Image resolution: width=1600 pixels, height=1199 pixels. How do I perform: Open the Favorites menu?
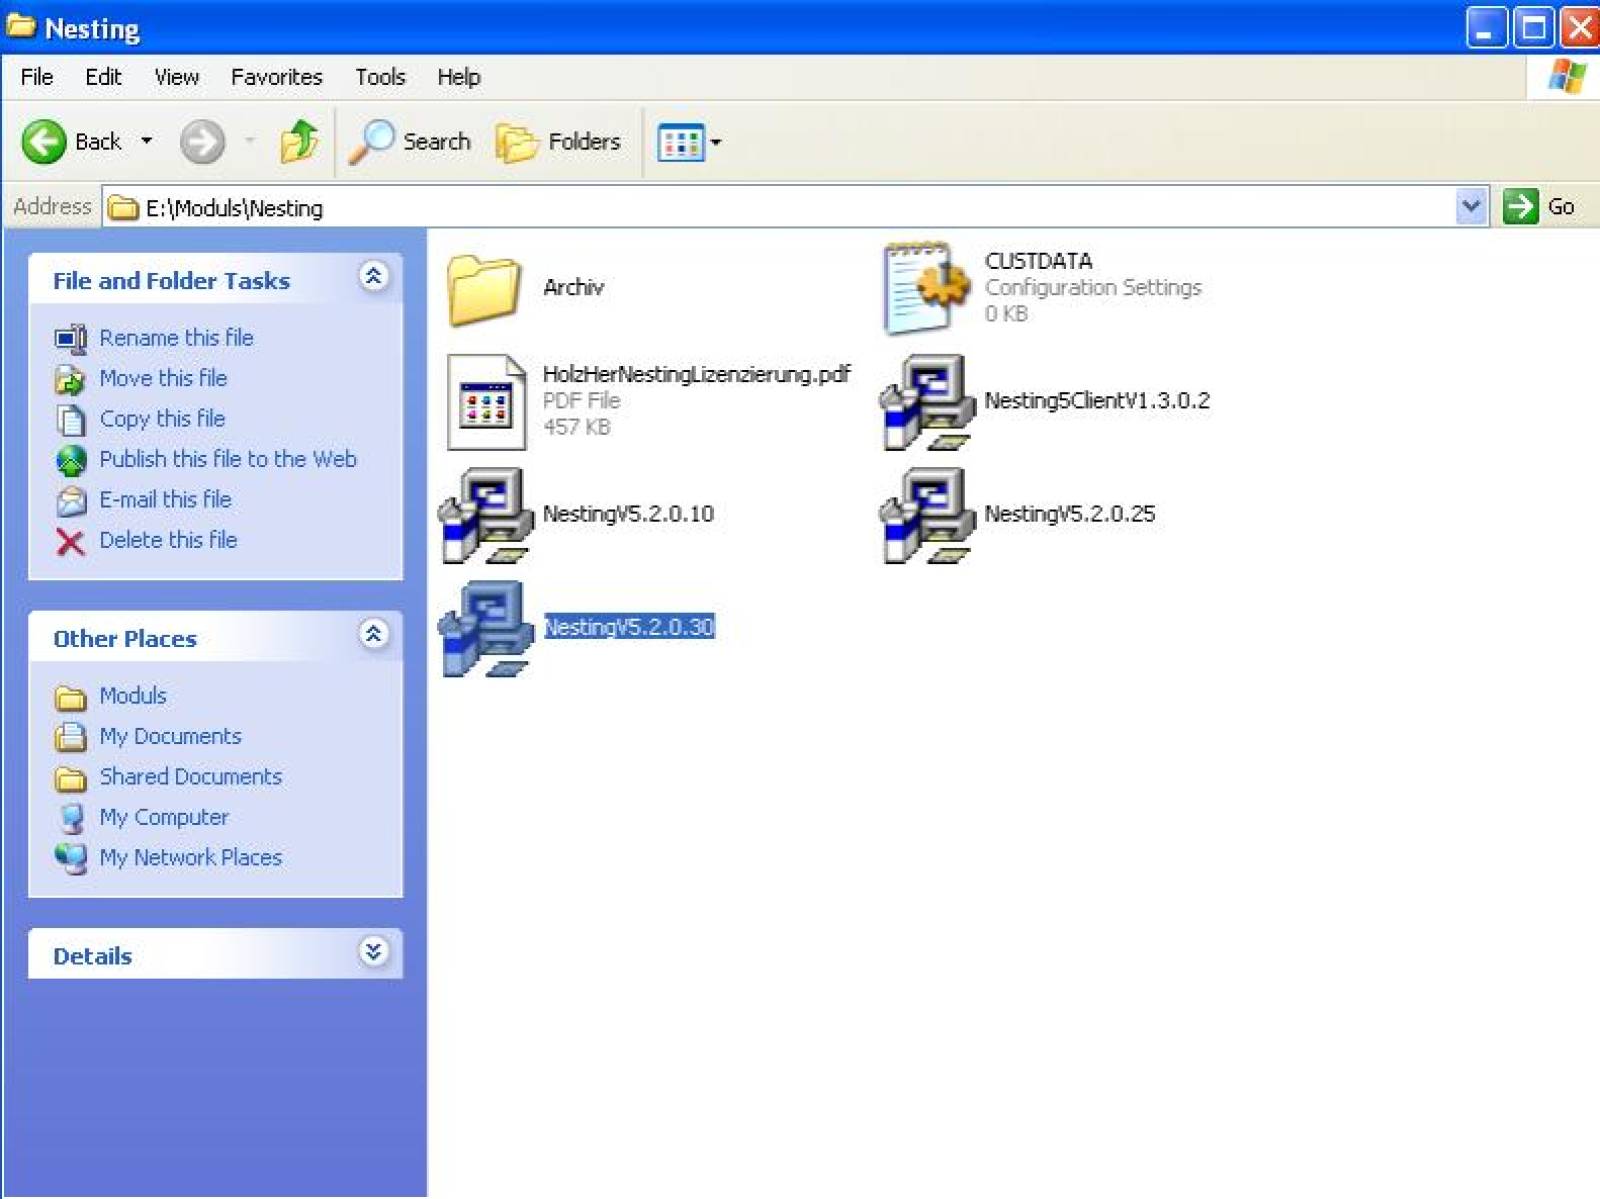[276, 77]
